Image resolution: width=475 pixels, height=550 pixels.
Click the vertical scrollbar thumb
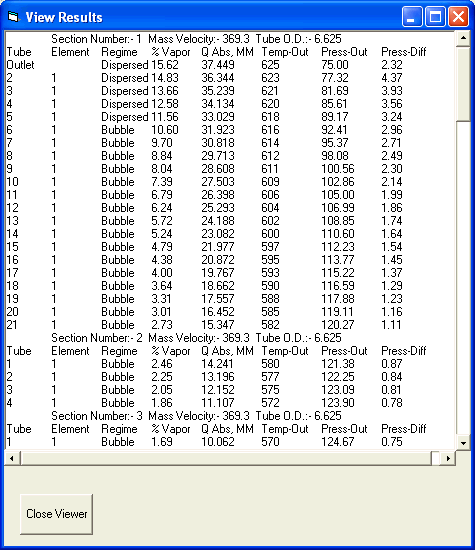click(463, 83)
